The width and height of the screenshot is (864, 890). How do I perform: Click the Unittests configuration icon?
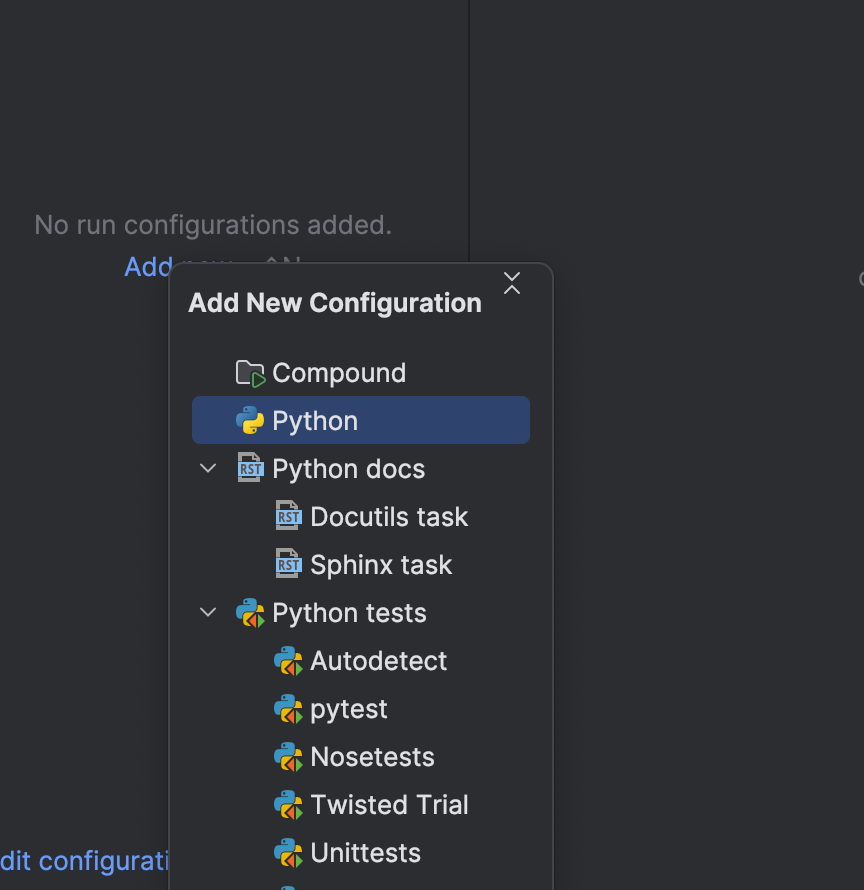288,853
